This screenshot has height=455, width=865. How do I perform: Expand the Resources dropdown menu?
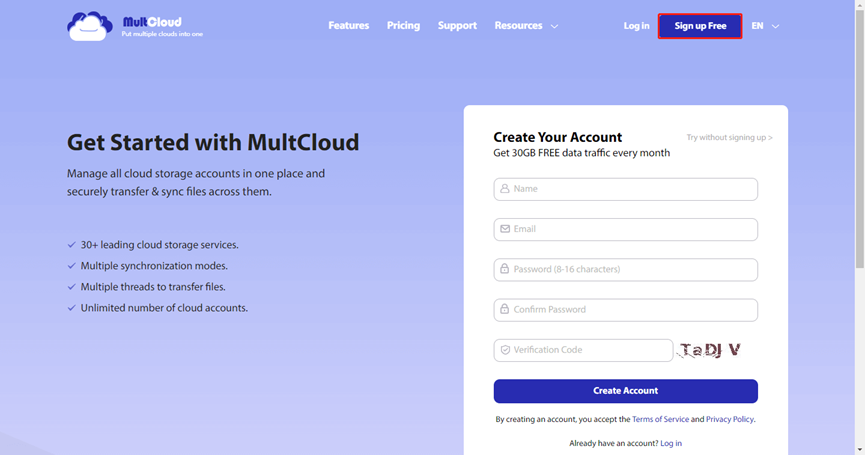(526, 26)
